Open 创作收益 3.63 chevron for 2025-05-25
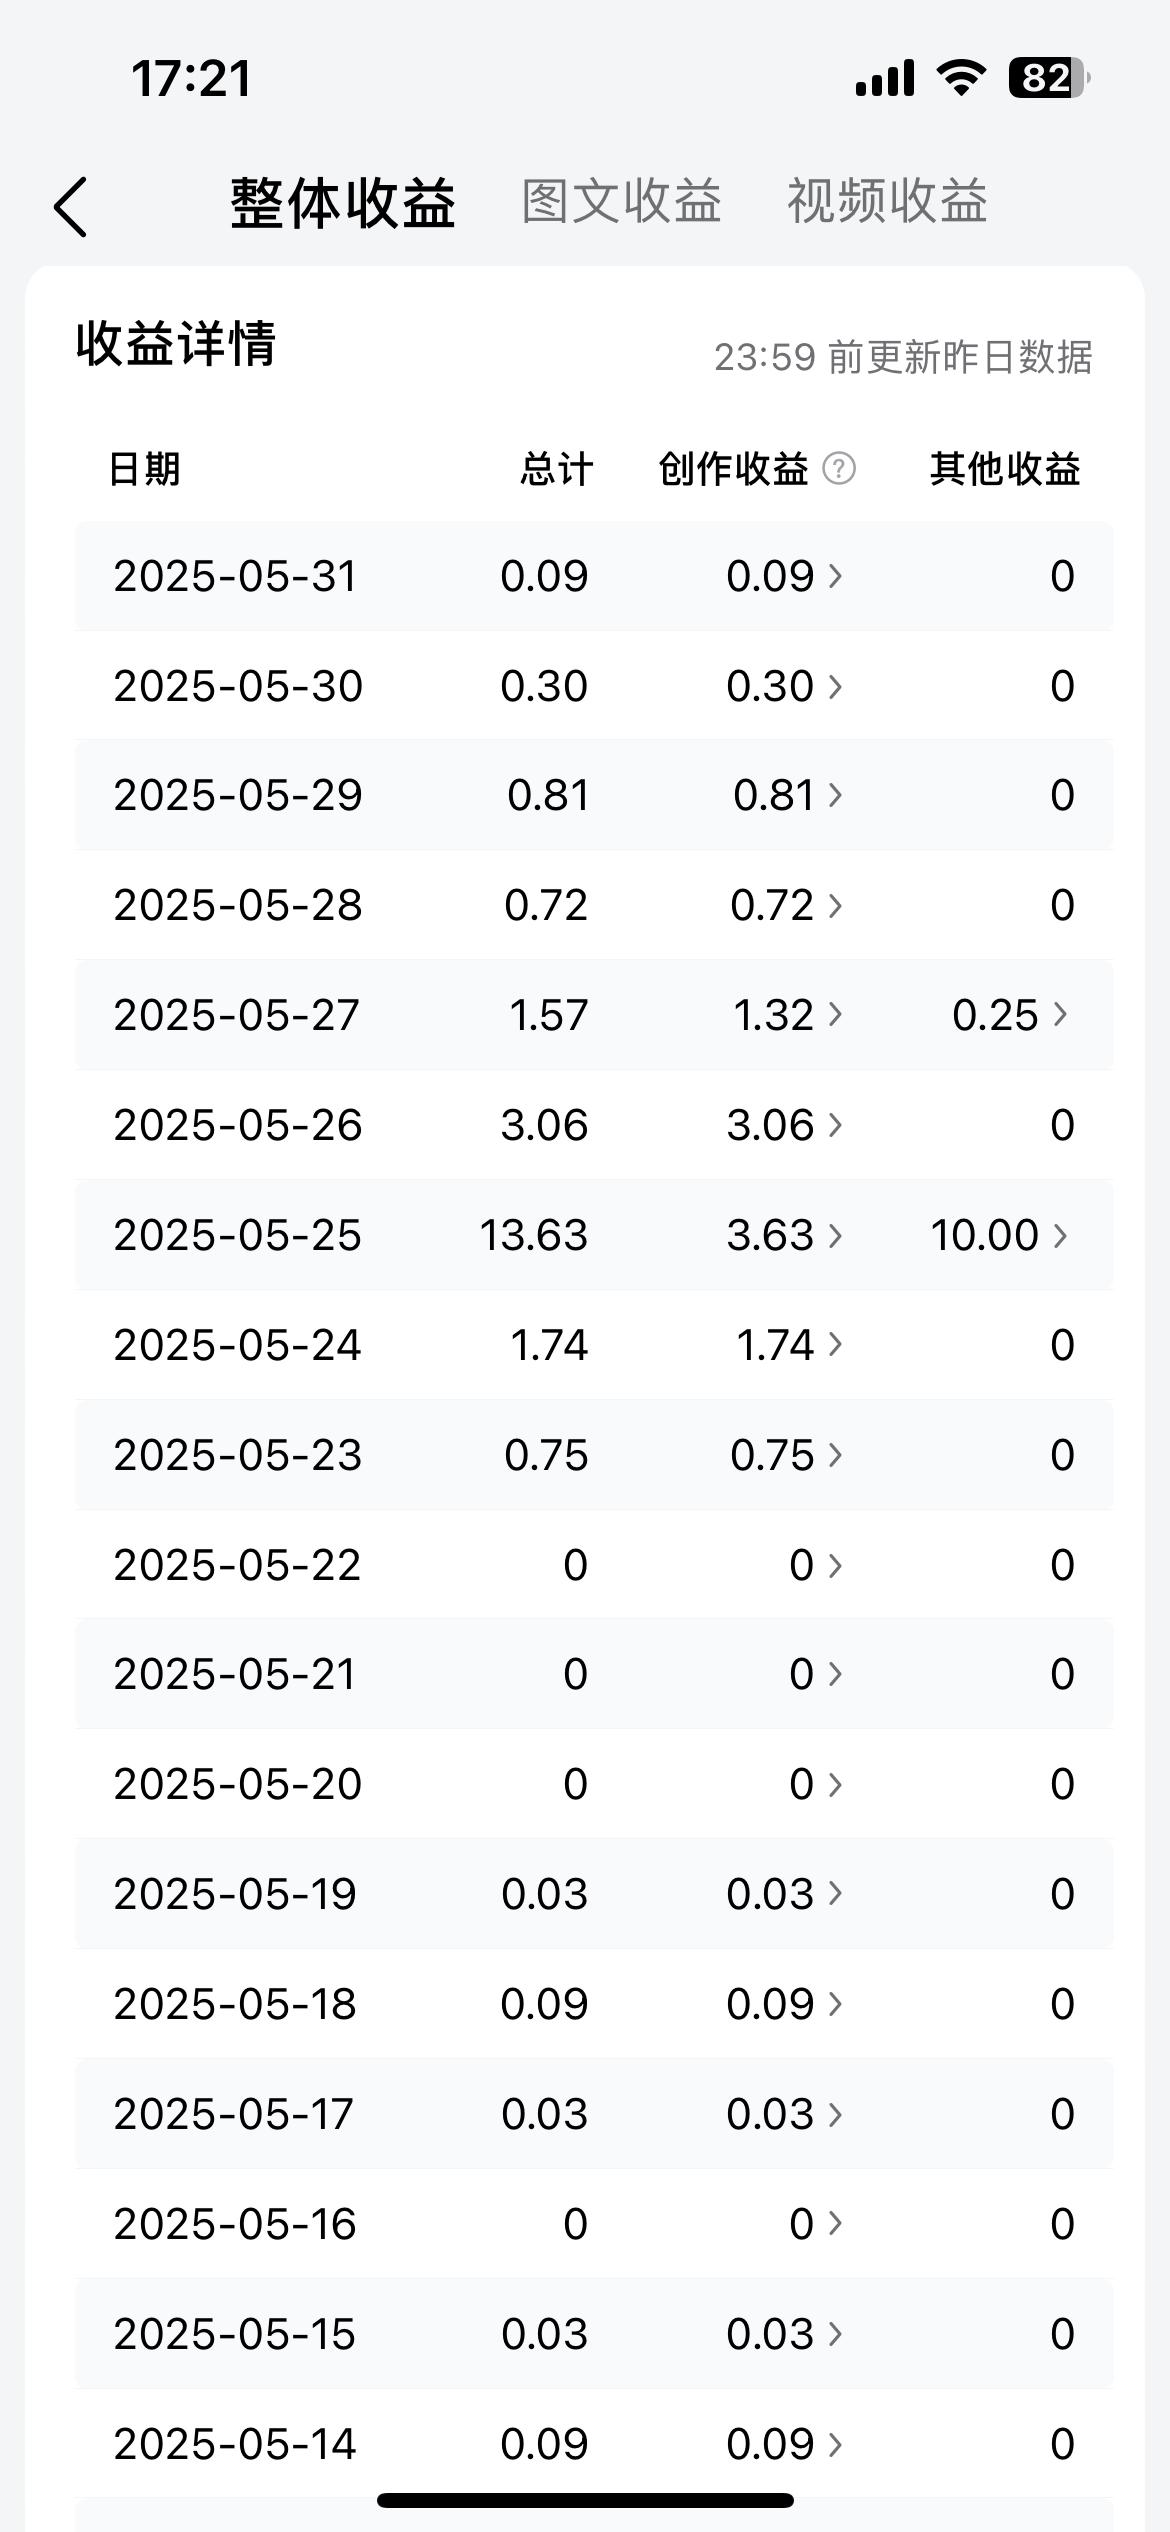Viewport: 1170px width, 2532px height. (785, 1235)
